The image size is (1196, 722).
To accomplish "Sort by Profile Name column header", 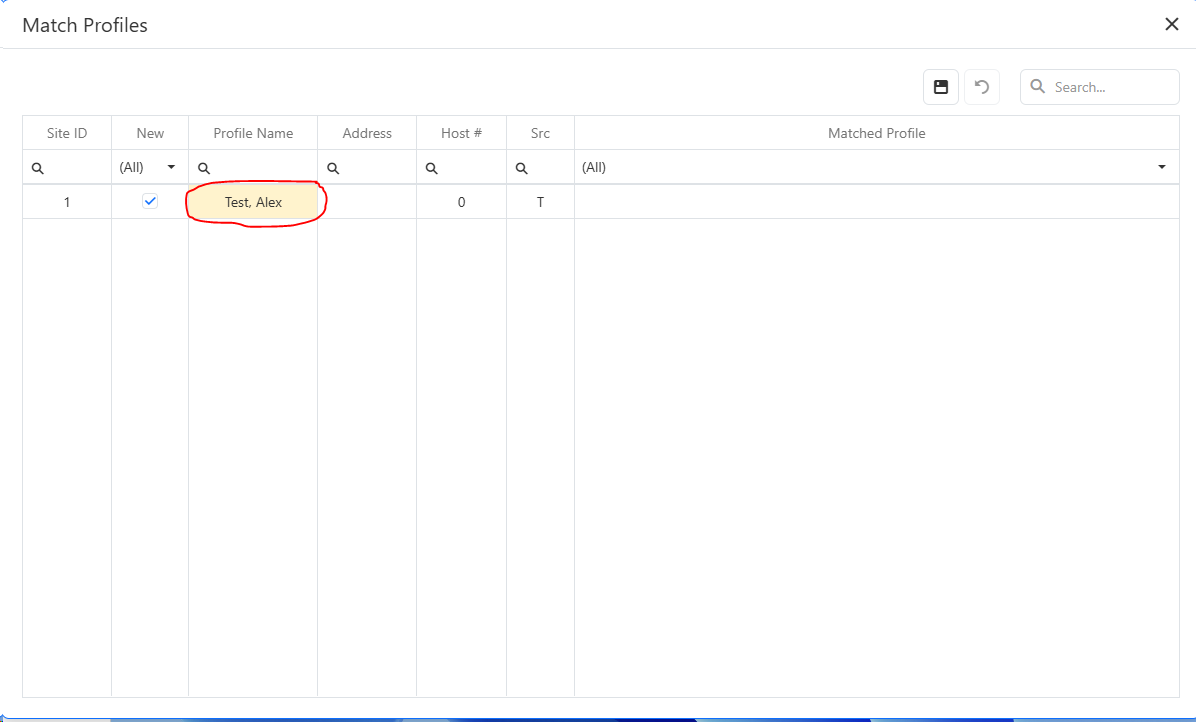I will pyautogui.click(x=253, y=133).
